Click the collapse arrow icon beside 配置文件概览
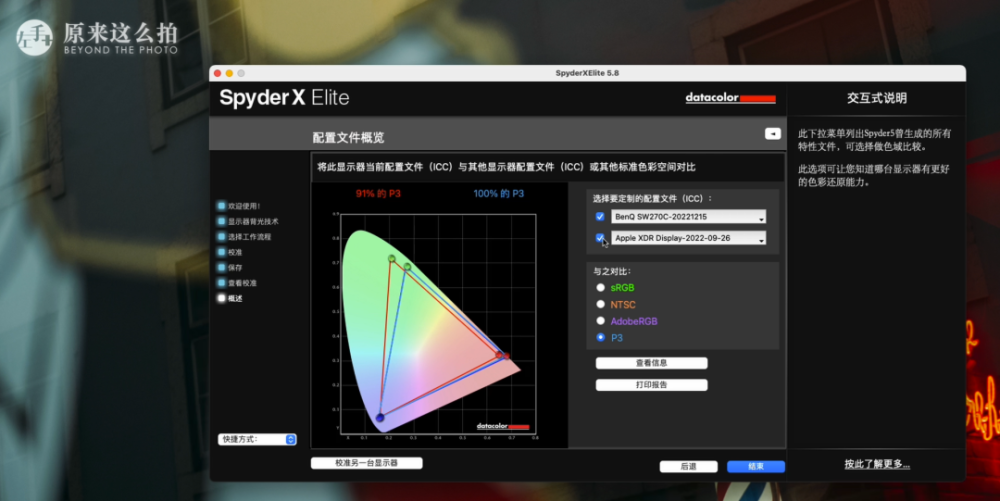Screen dimensions: 1000x501 [x=772, y=134]
